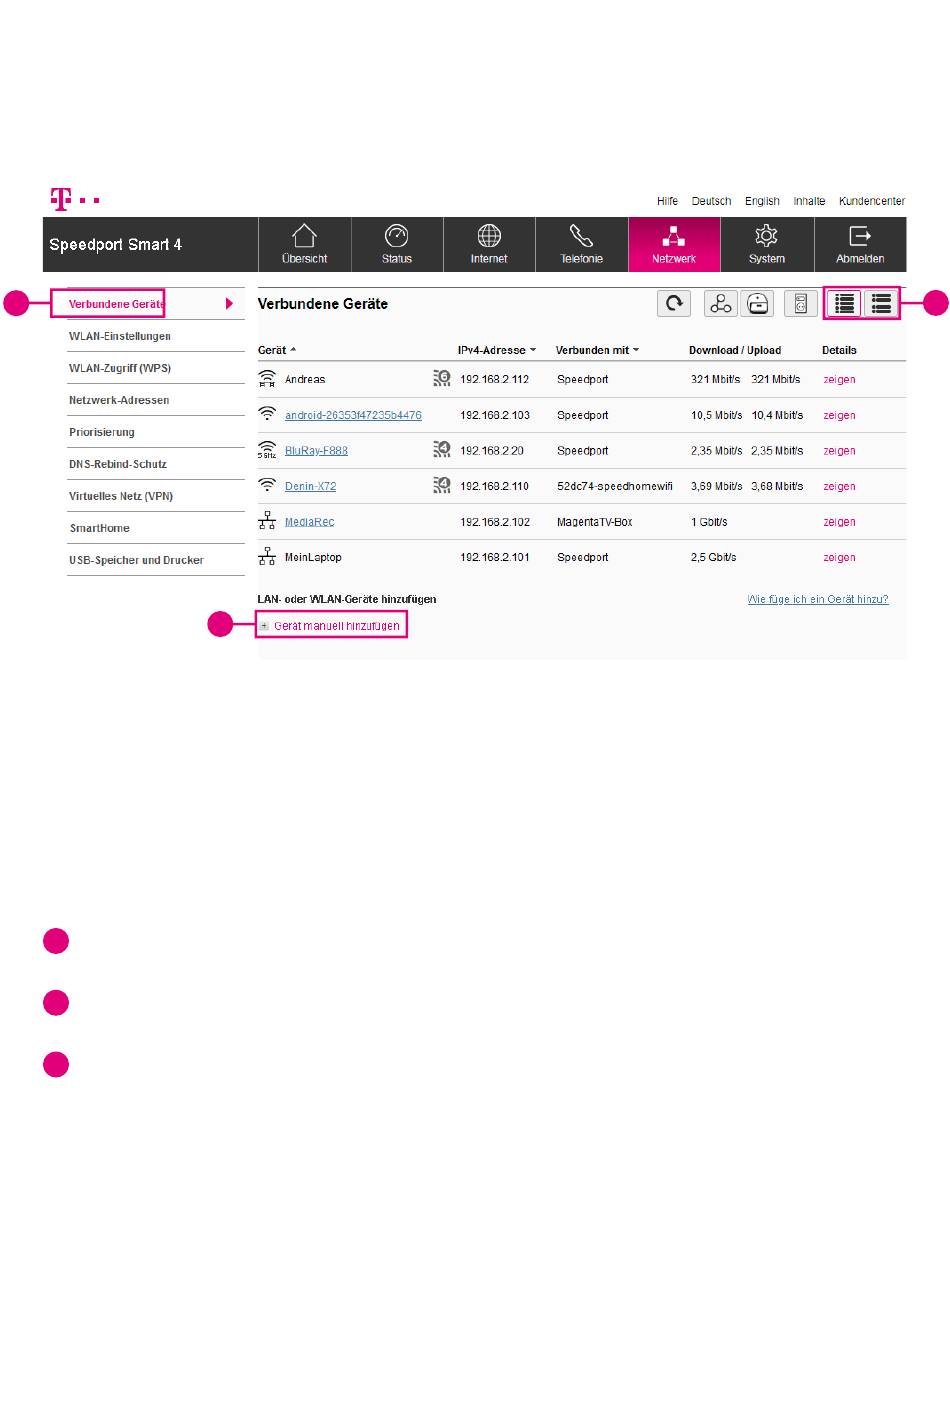Open device link Denin-X72

coord(310,486)
